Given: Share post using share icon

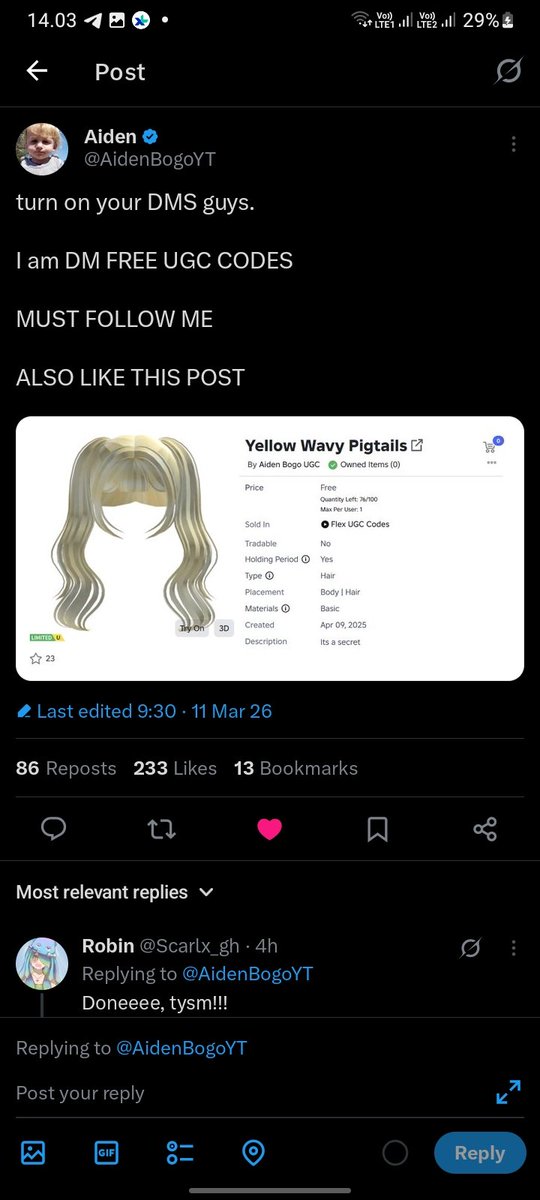Looking at the screenshot, I should pyautogui.click(x=485, y=829).
